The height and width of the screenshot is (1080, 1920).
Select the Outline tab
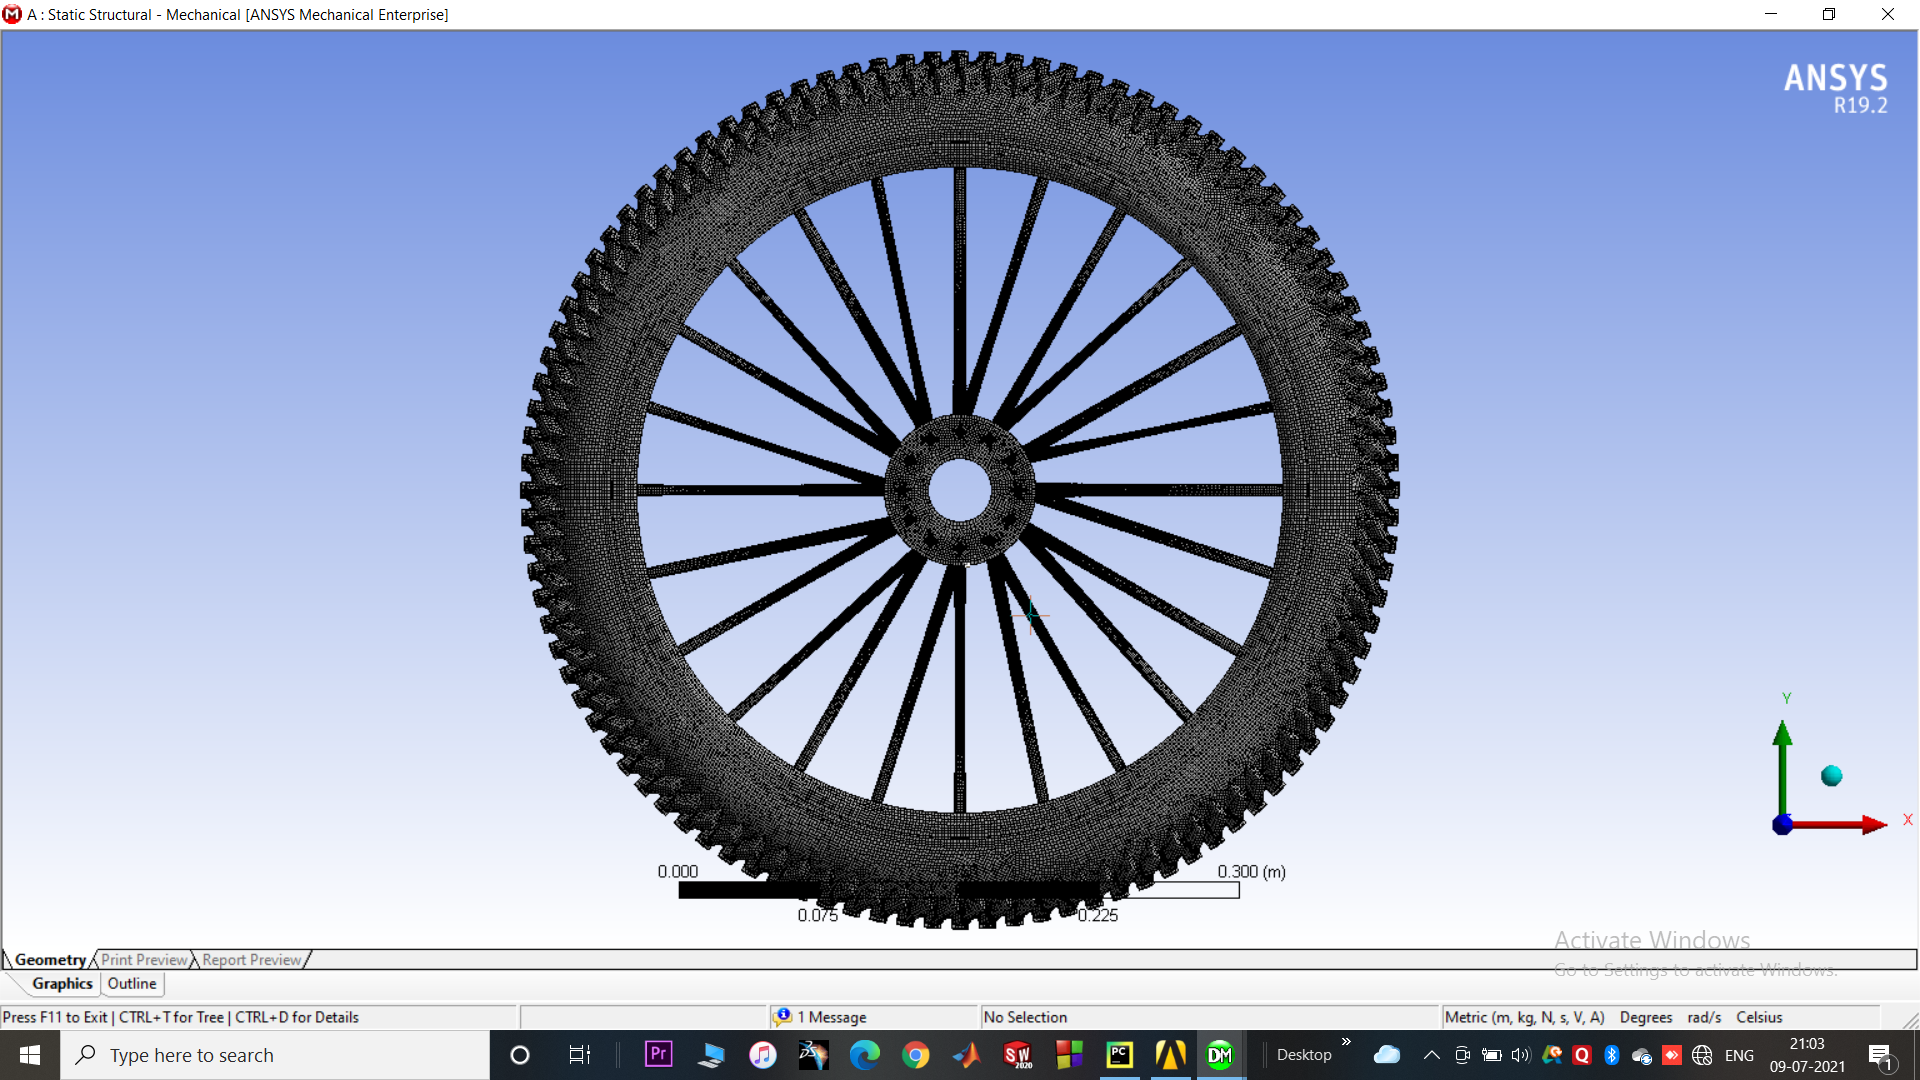click(132, 983)
